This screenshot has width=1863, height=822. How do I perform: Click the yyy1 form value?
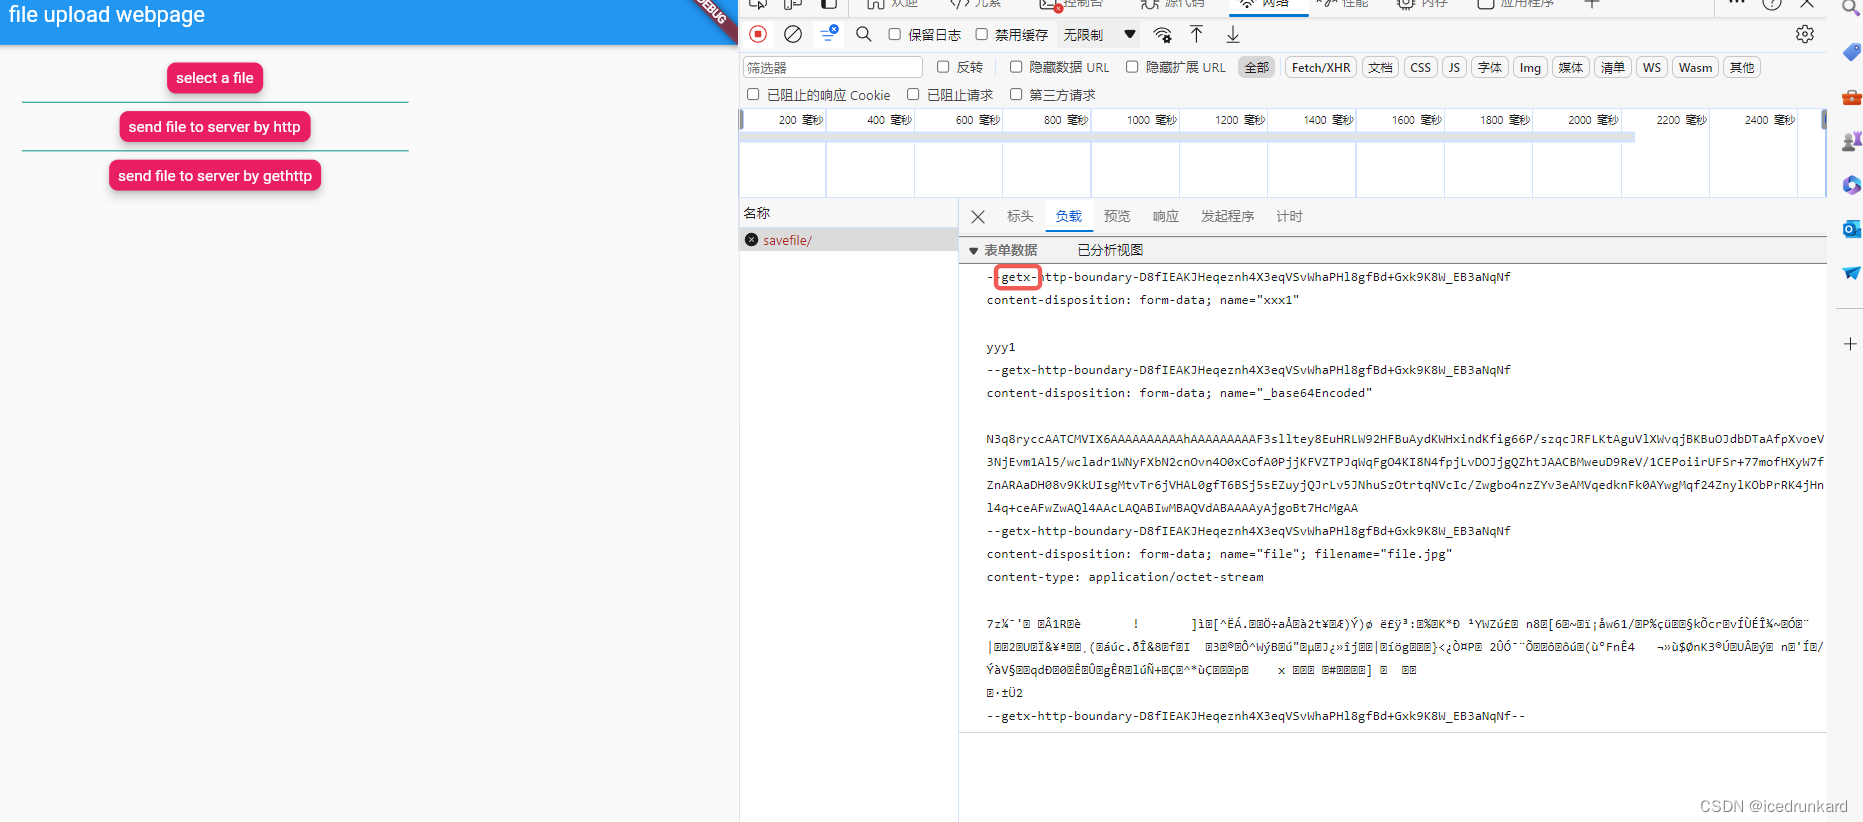click(x=1001, y=347)
